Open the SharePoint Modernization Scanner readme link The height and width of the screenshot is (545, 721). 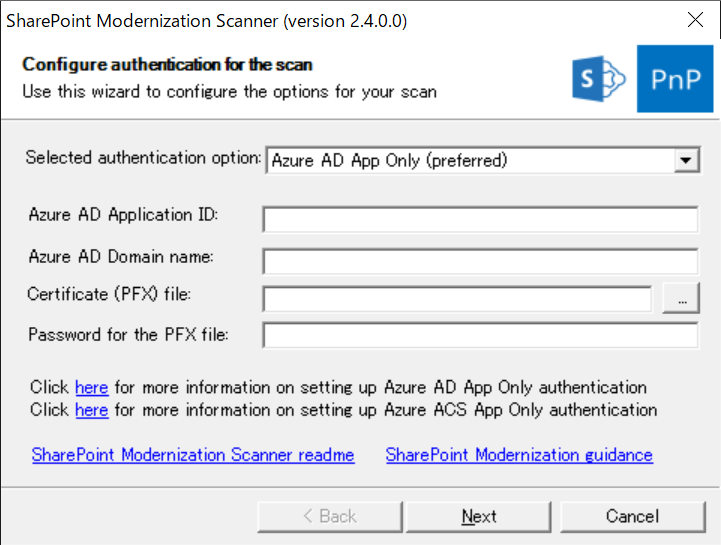click(193, 455)
